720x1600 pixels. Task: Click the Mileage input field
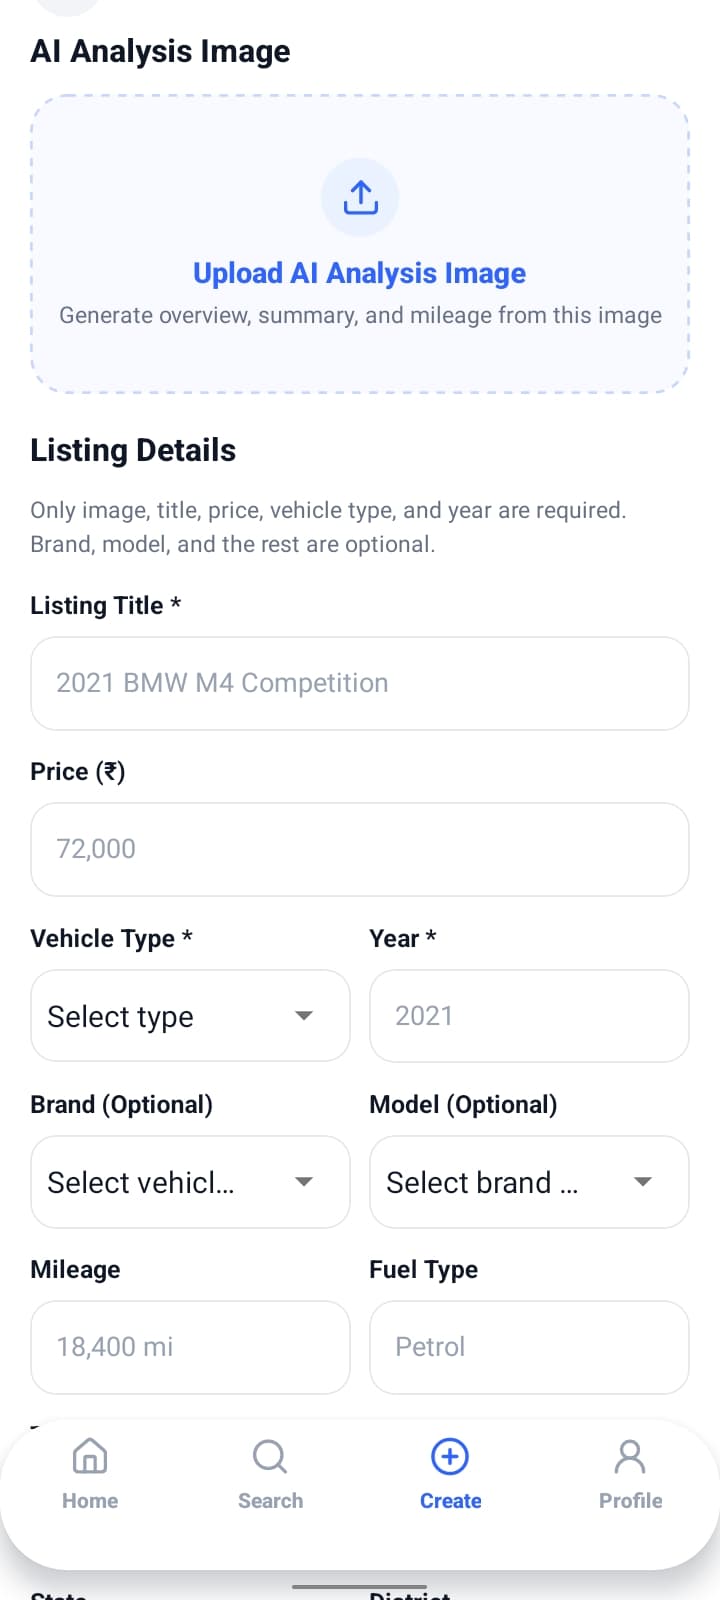tap(190, 1347)
